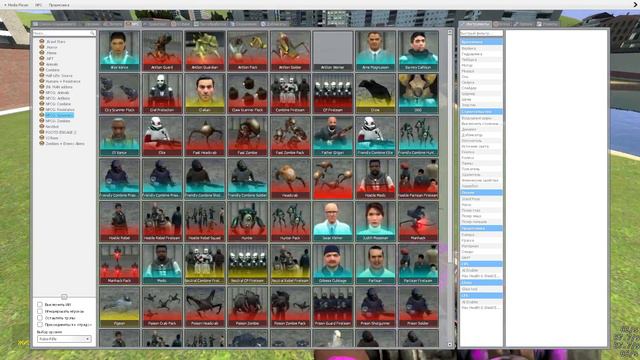The image size is (640, 360).
Task: Spawn Judith Mossman
Action: [375, 221]
